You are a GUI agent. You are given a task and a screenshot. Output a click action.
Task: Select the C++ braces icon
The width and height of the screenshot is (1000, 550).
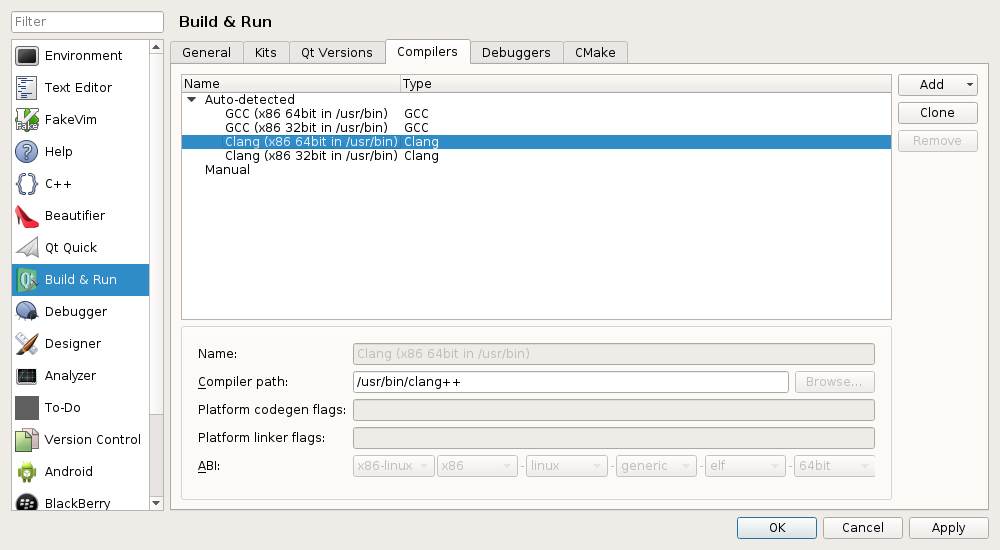tap(27, 184)
